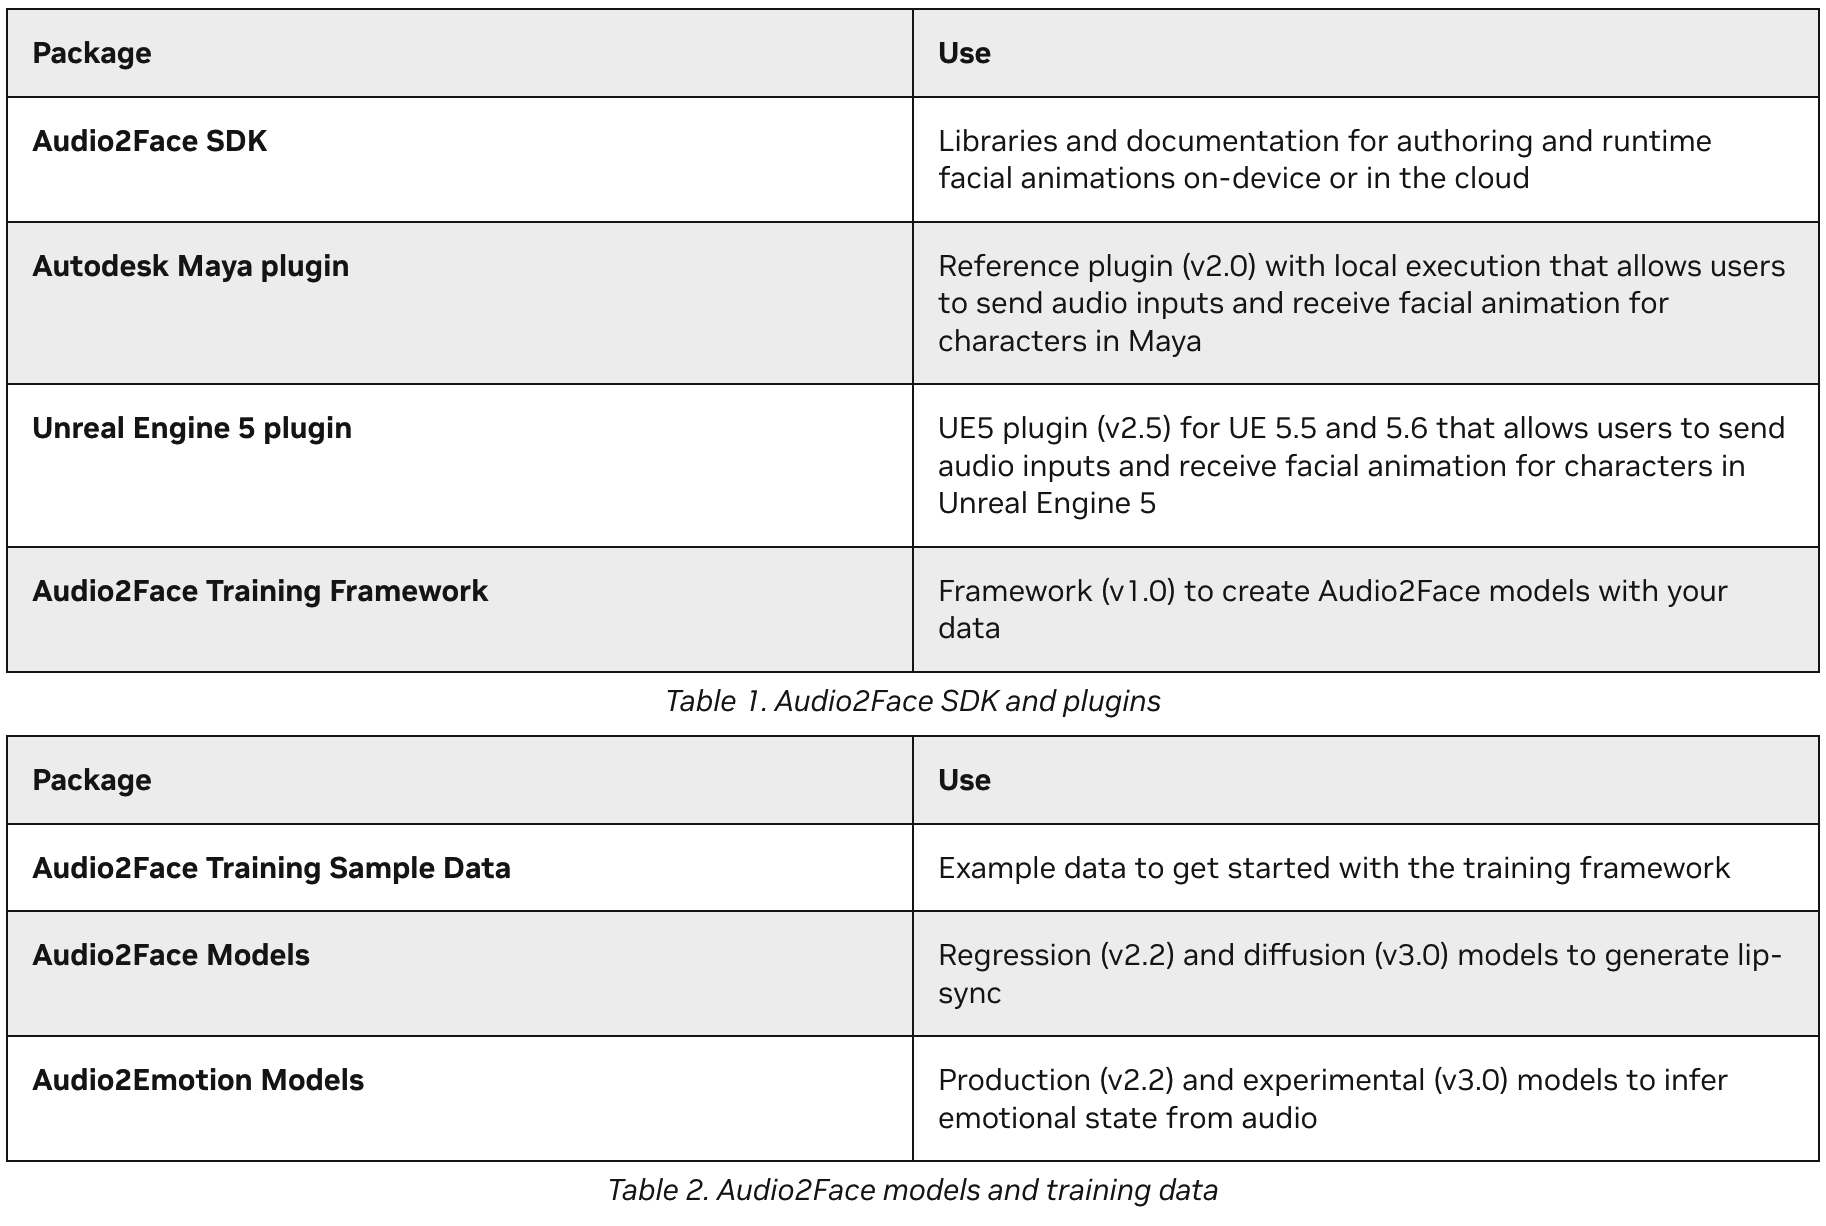The image size is (1826, 1226).
Task: Click the regression and diffusion models description
Action: (x=1359, y=973)
